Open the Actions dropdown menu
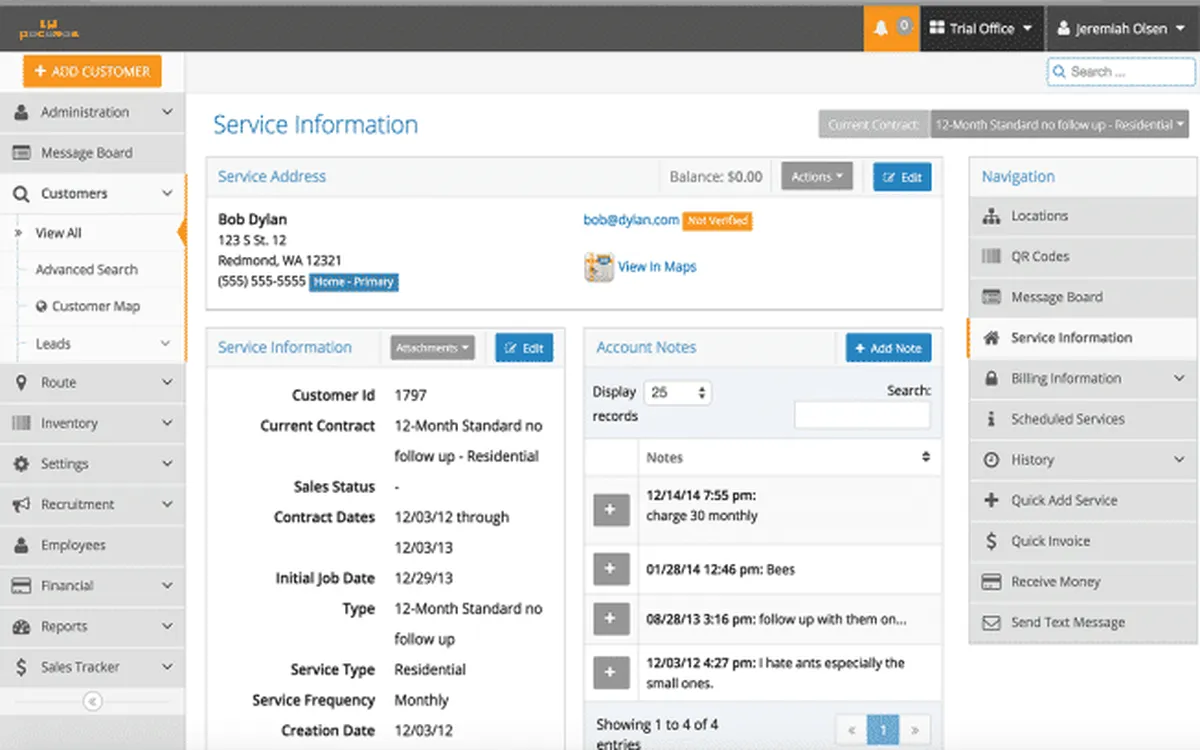This screenshot has height=750, width=1200. [816, 177]
